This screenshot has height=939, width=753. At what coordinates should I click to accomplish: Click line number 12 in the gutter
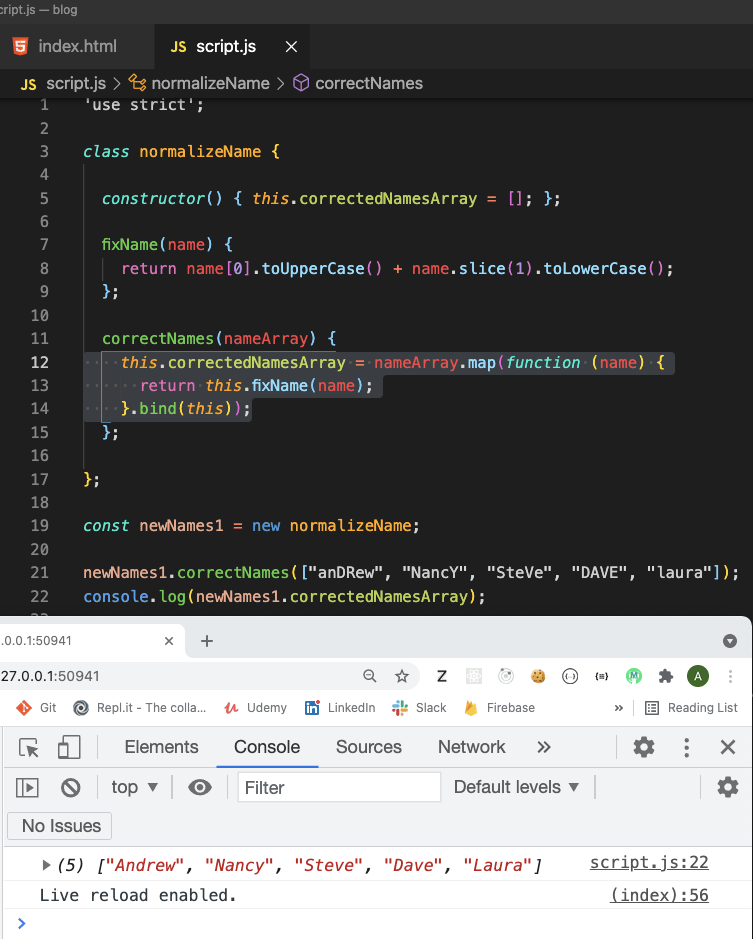tap(40, 362)
